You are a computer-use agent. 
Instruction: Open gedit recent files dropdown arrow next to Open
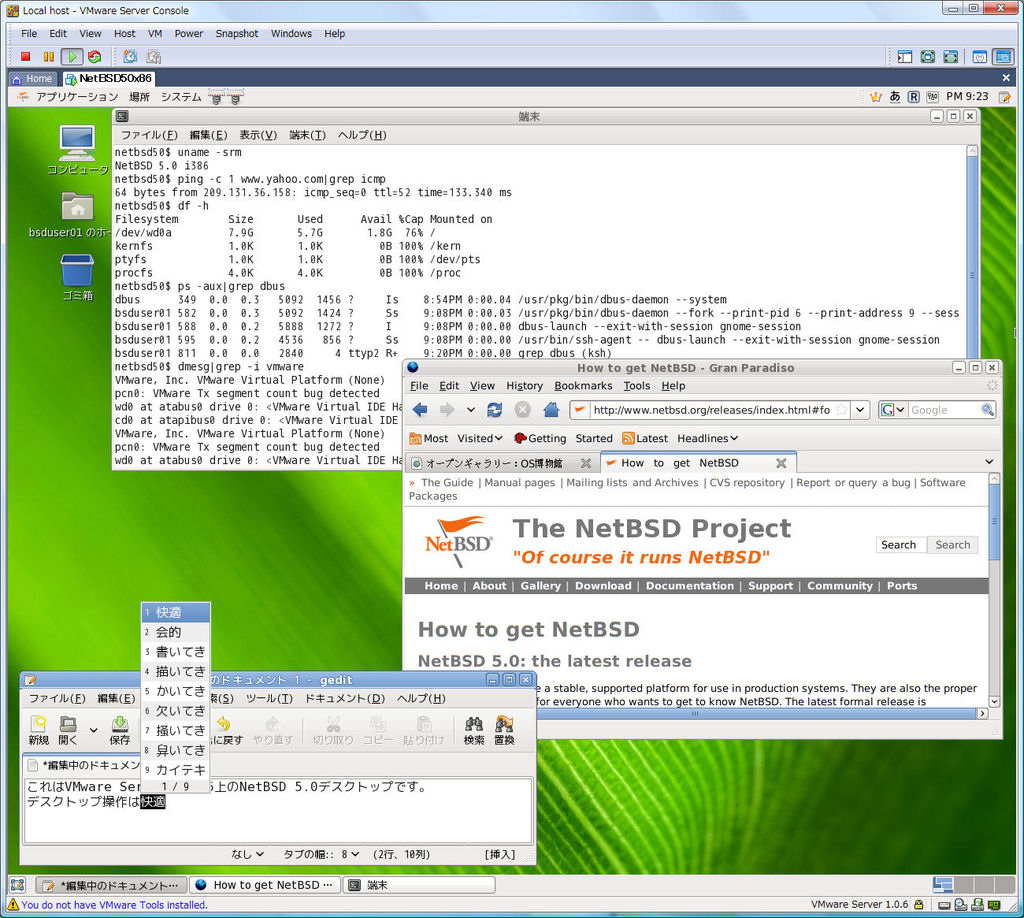click(93, 730)
